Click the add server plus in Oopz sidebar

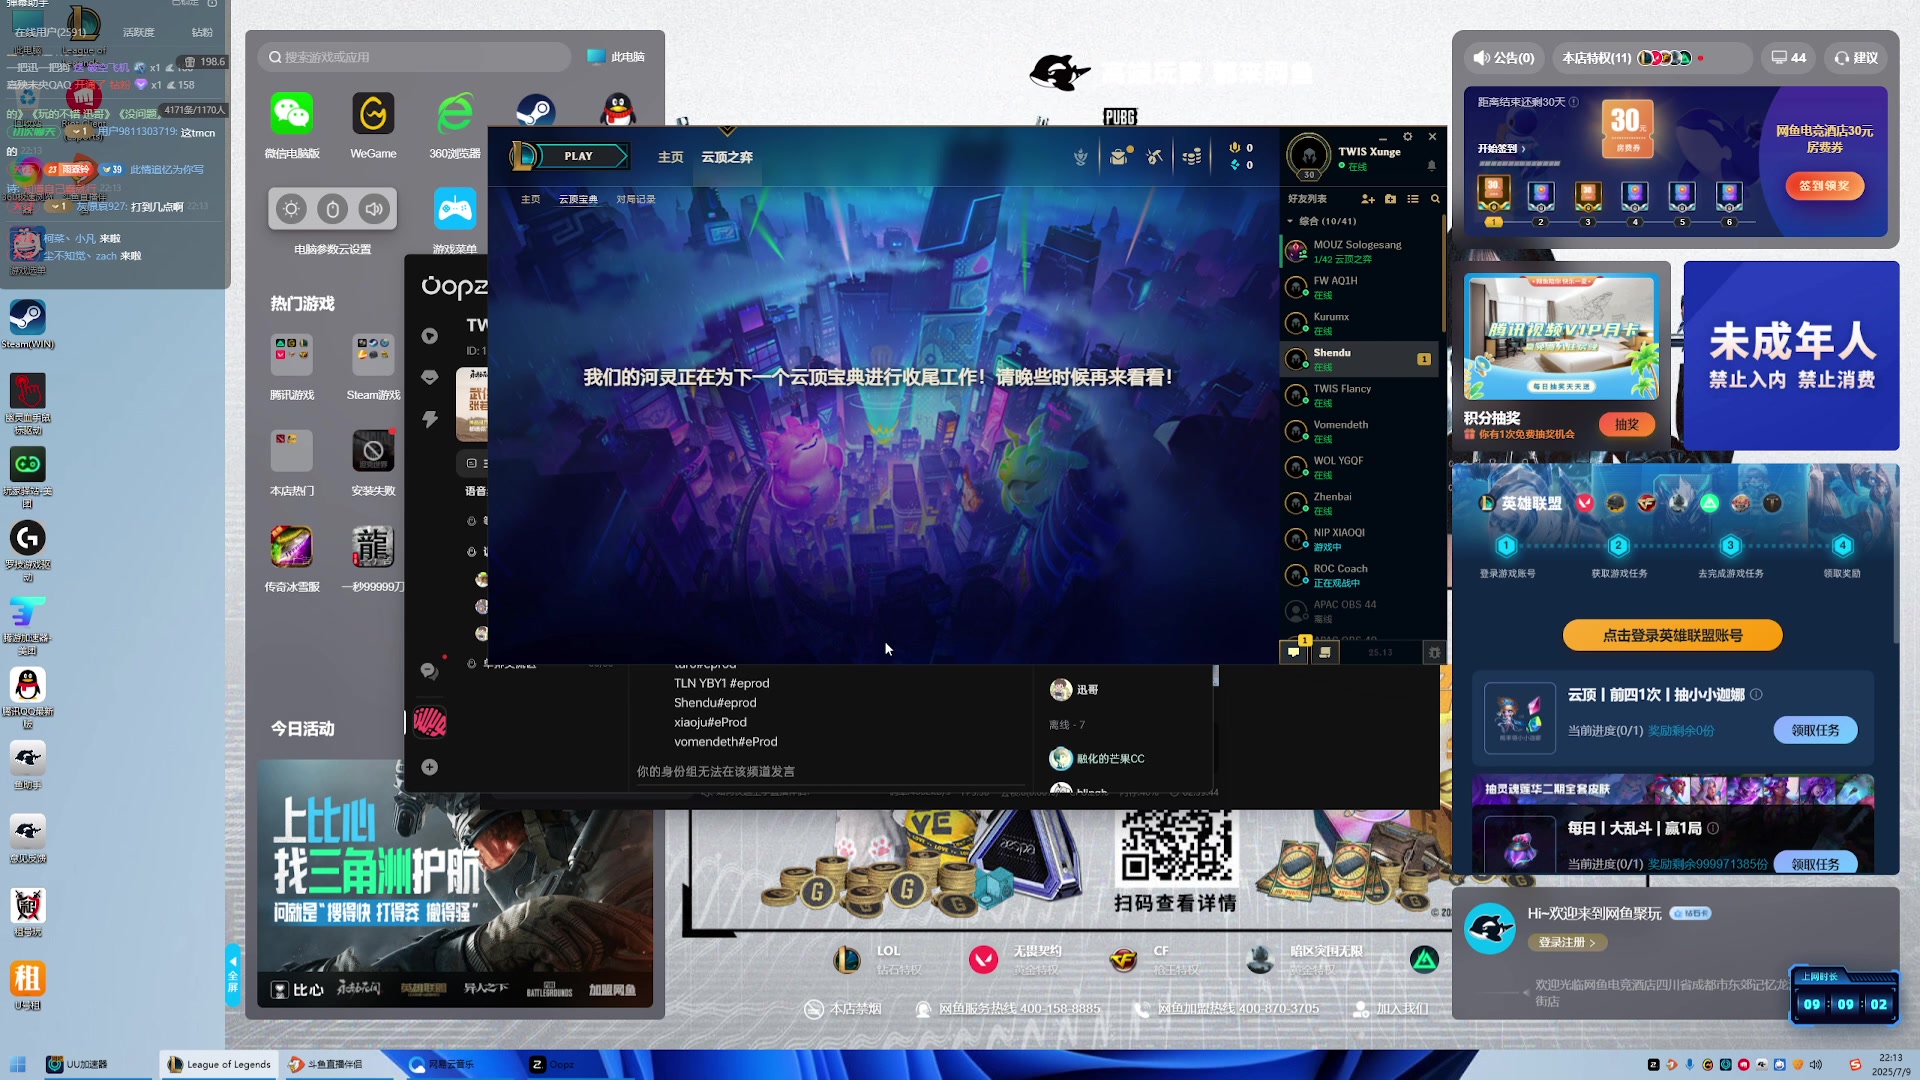pyautogui.click(x=429, y=767)
